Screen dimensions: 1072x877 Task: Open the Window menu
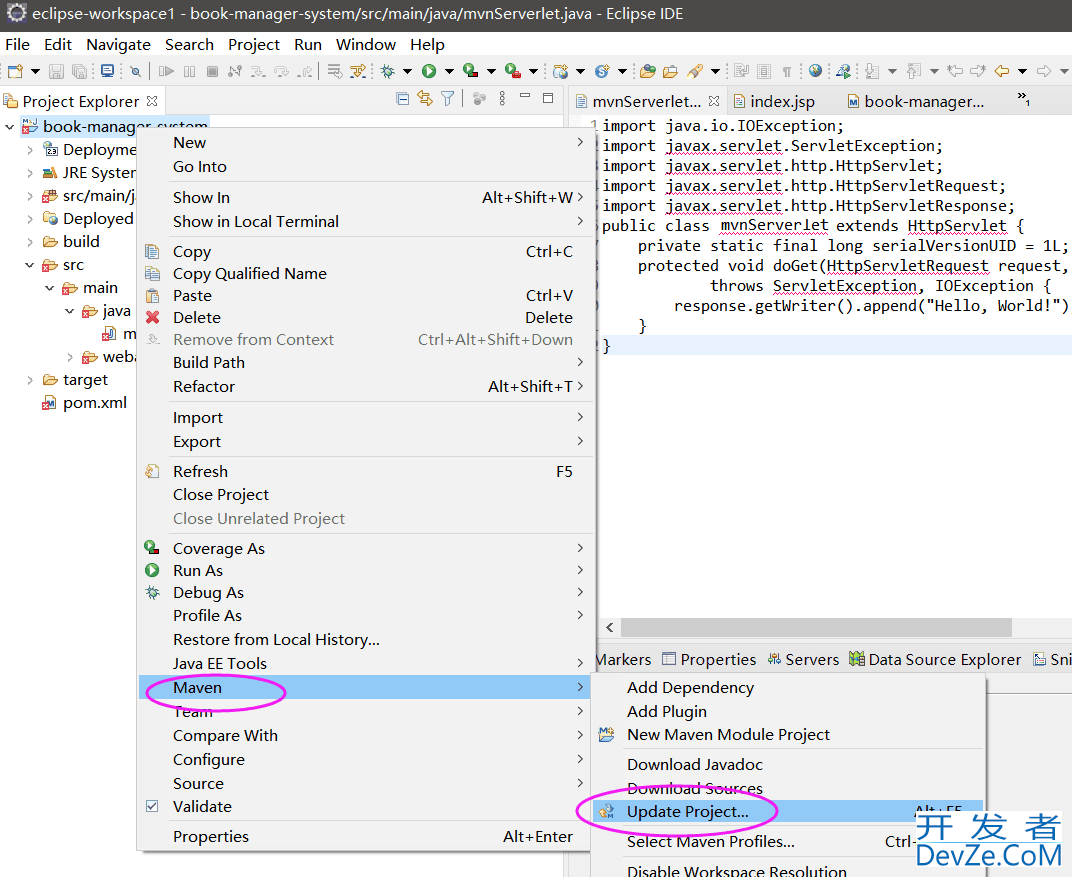pyautogui.click(x=366, y=44)
